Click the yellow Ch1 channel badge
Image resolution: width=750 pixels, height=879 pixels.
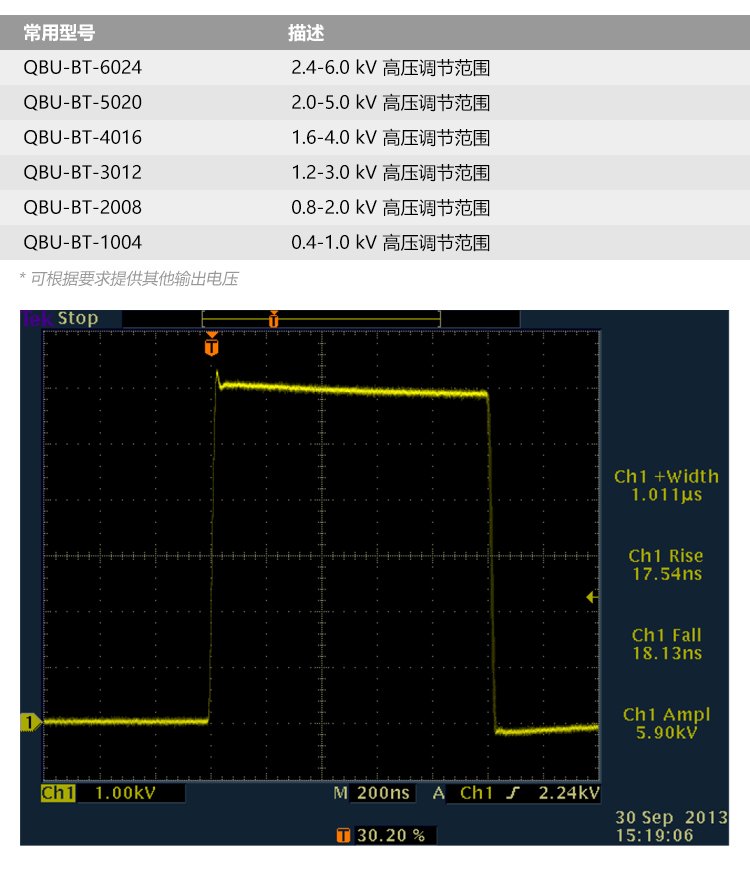(58, 793)
